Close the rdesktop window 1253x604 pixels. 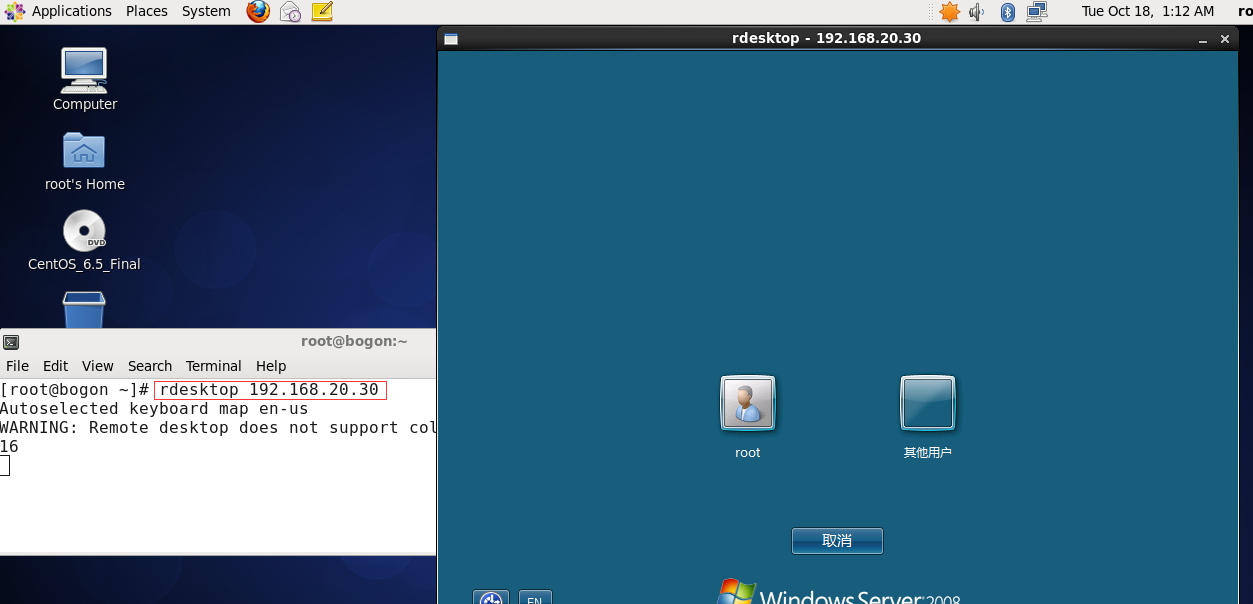pos(1225,40)
